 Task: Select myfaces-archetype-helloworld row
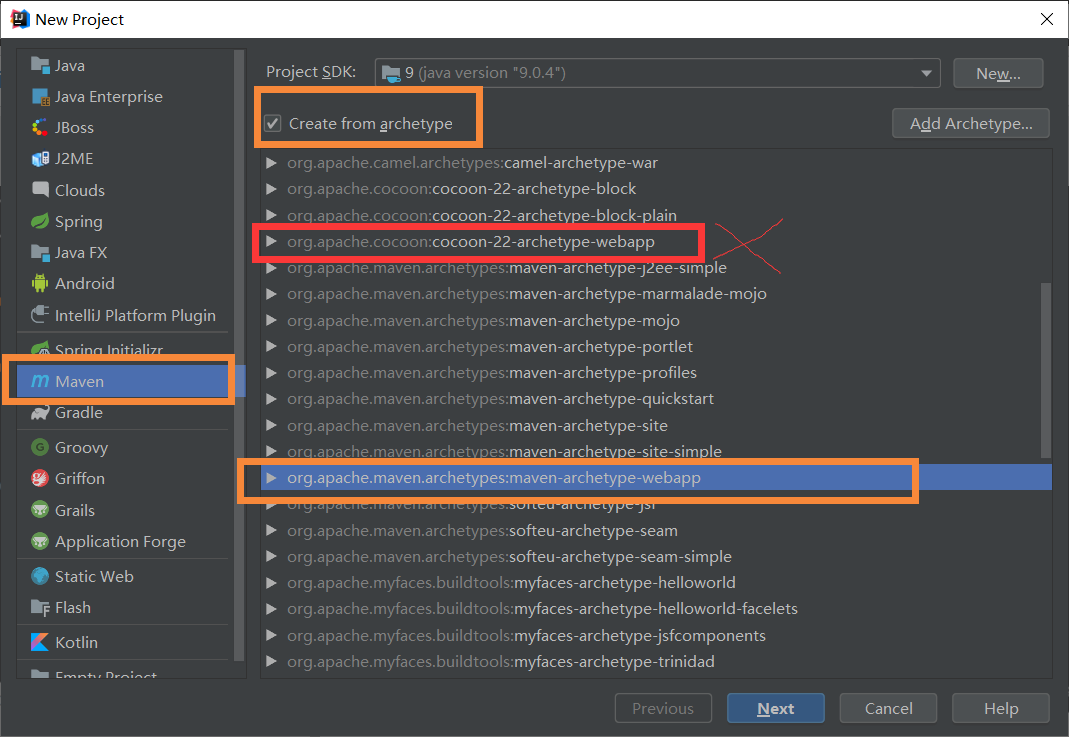(656, 583)
